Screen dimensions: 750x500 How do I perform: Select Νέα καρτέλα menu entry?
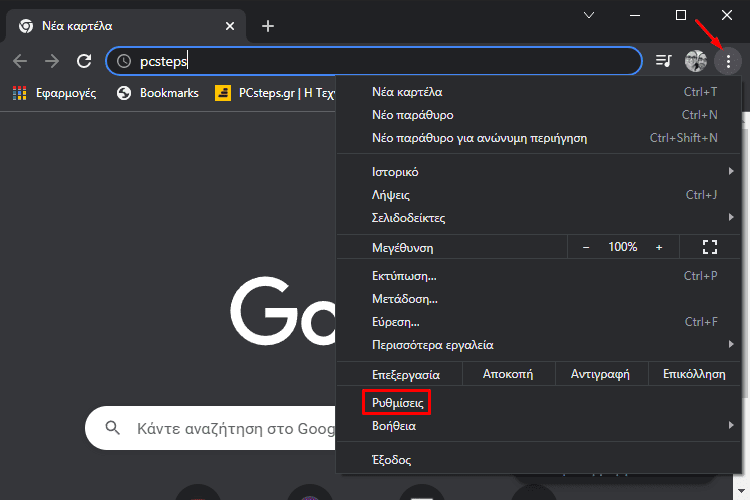539,92
